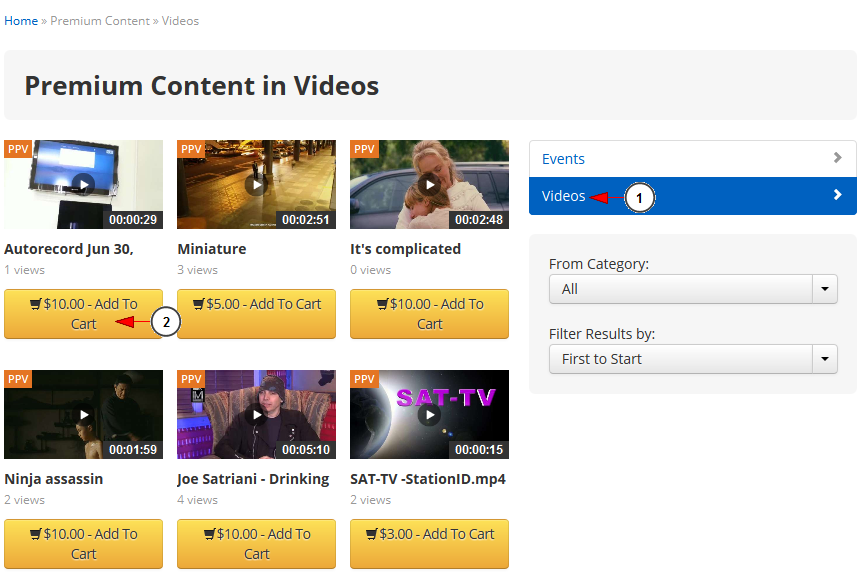865x587 pixels.
Task: Click the 00:05:10 duration label
Action: (306, 450)
